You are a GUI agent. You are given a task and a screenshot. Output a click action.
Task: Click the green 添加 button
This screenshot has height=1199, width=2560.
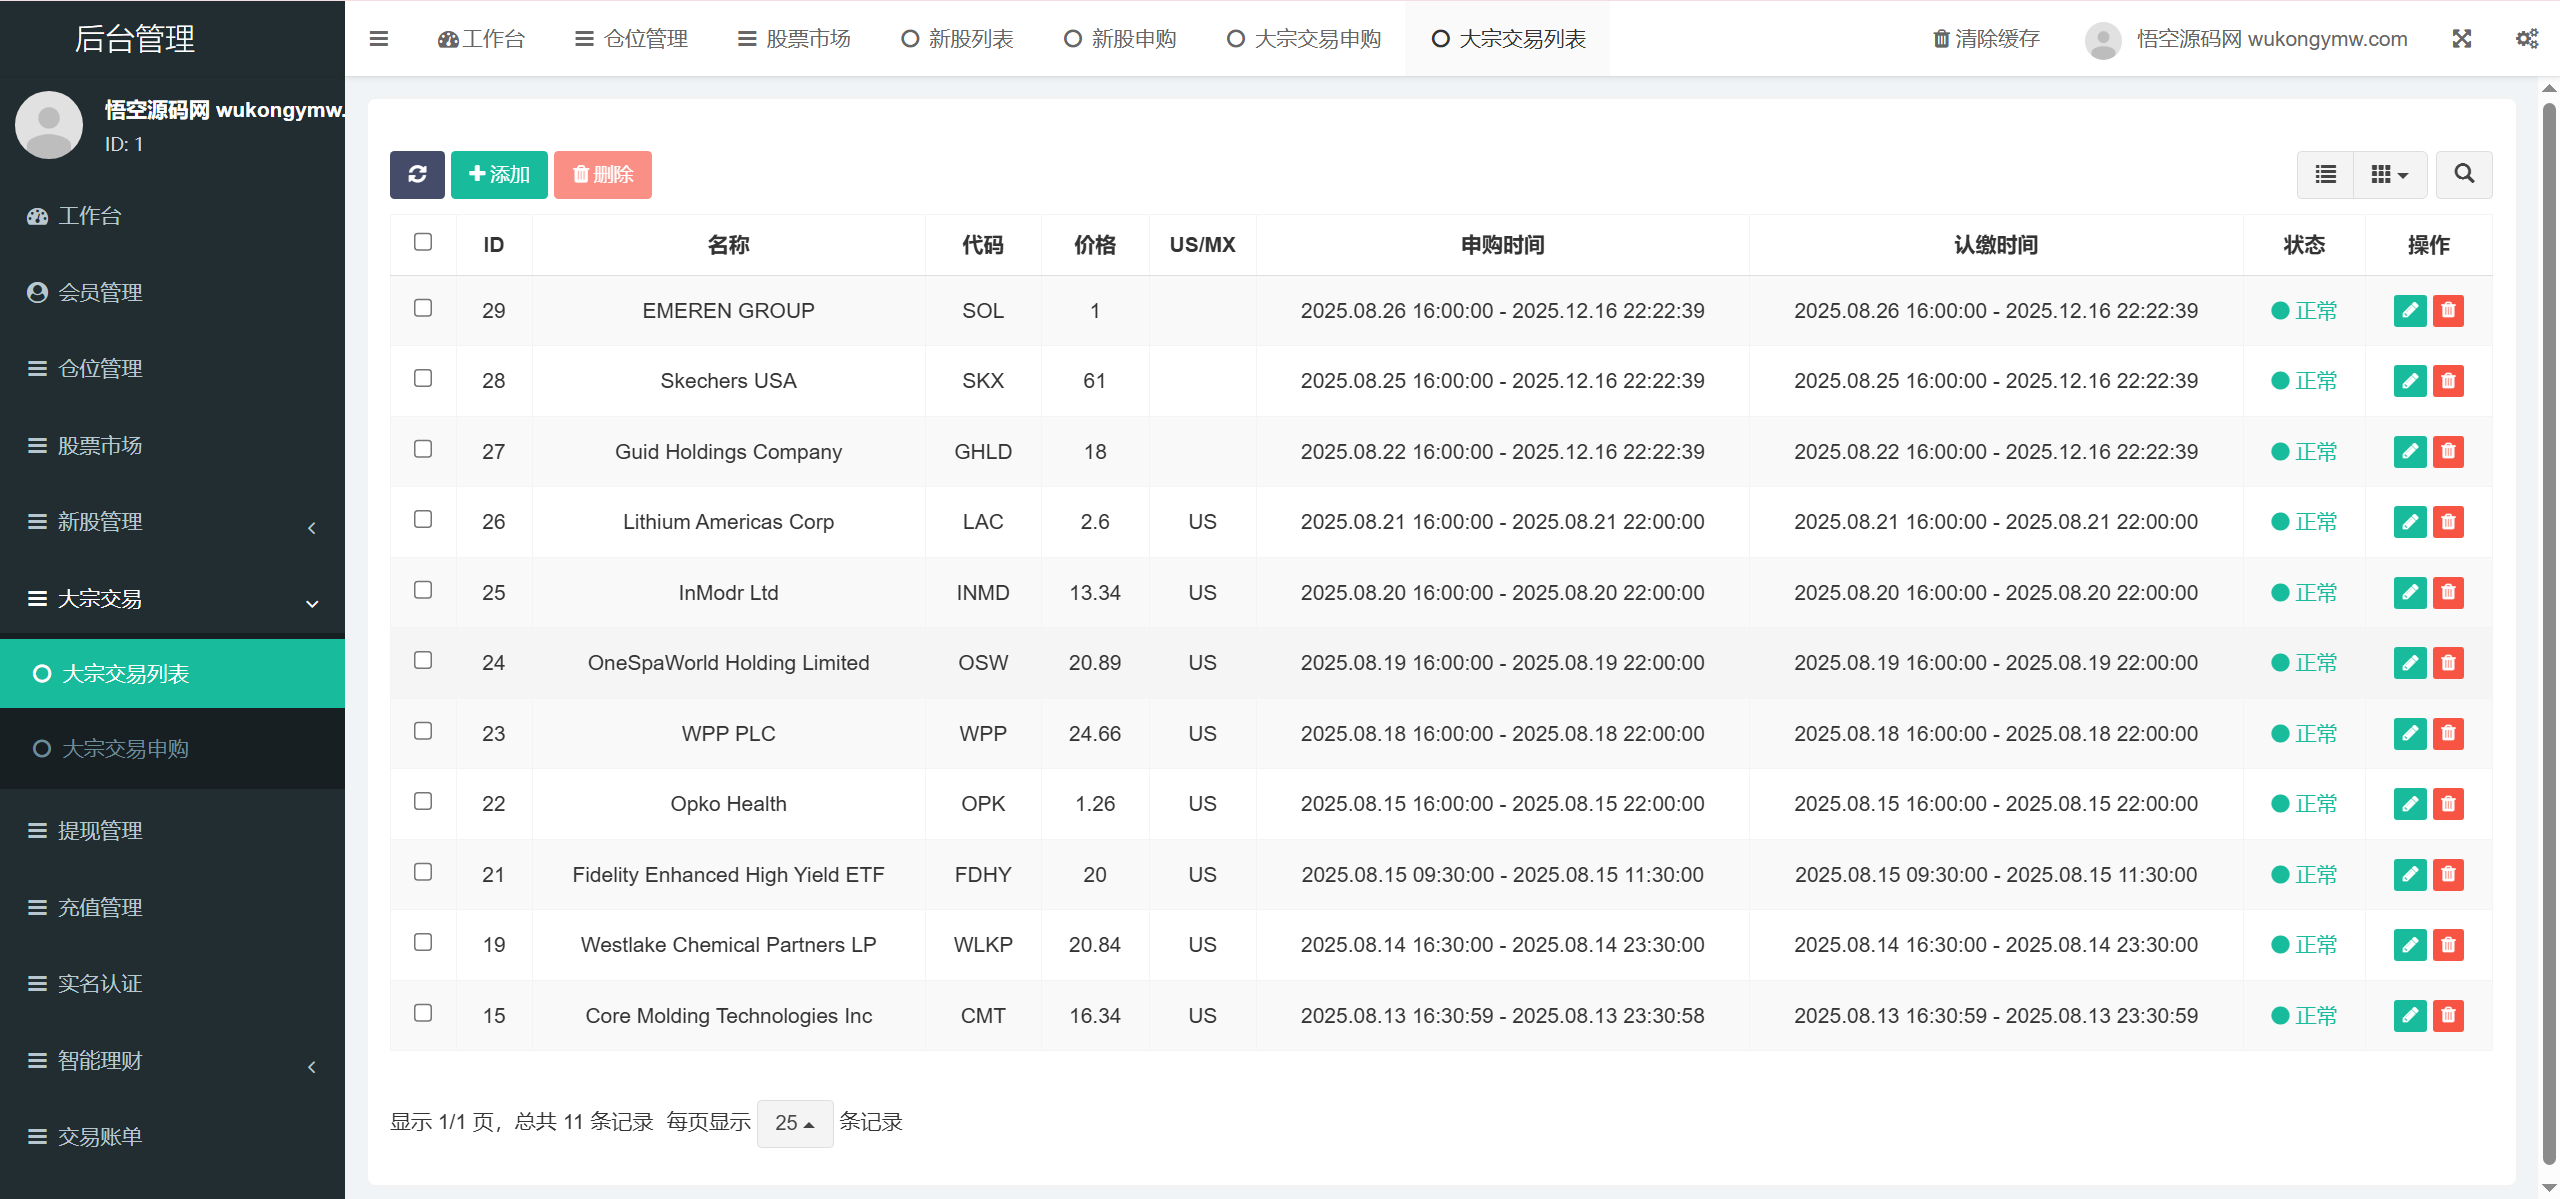(499, 174)
